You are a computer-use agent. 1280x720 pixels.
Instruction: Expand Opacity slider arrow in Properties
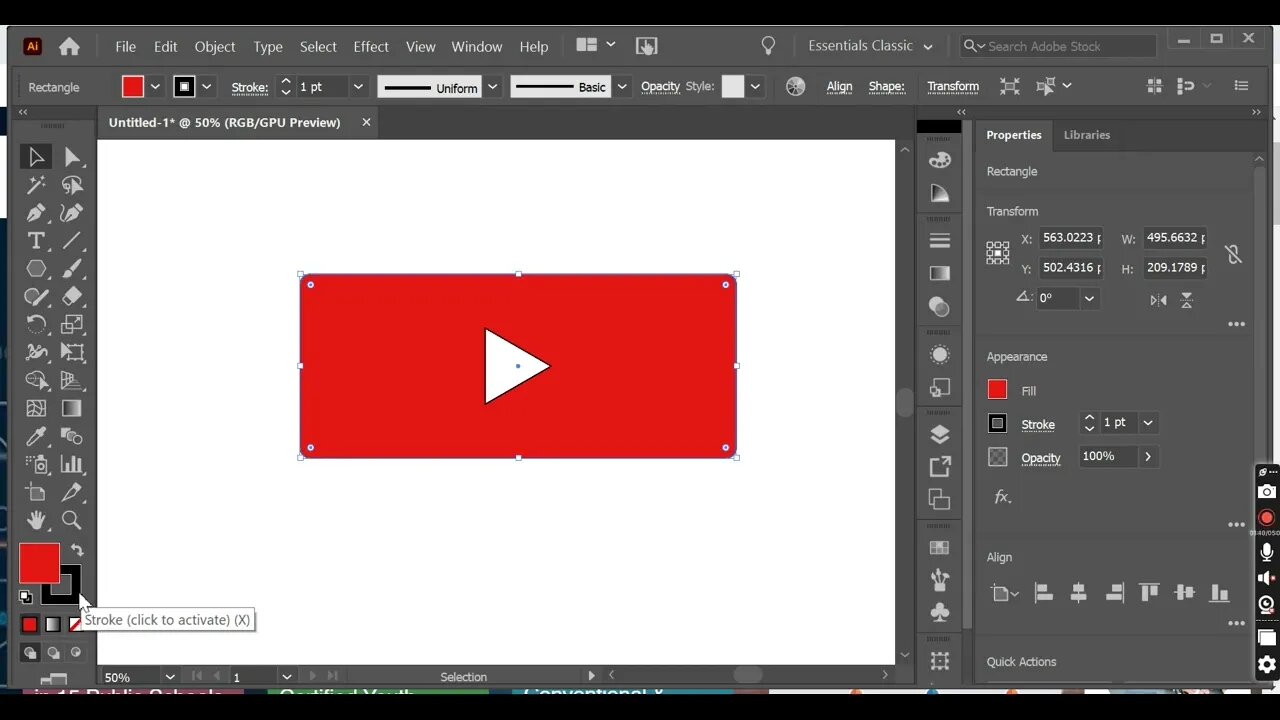pos(1148,456)
